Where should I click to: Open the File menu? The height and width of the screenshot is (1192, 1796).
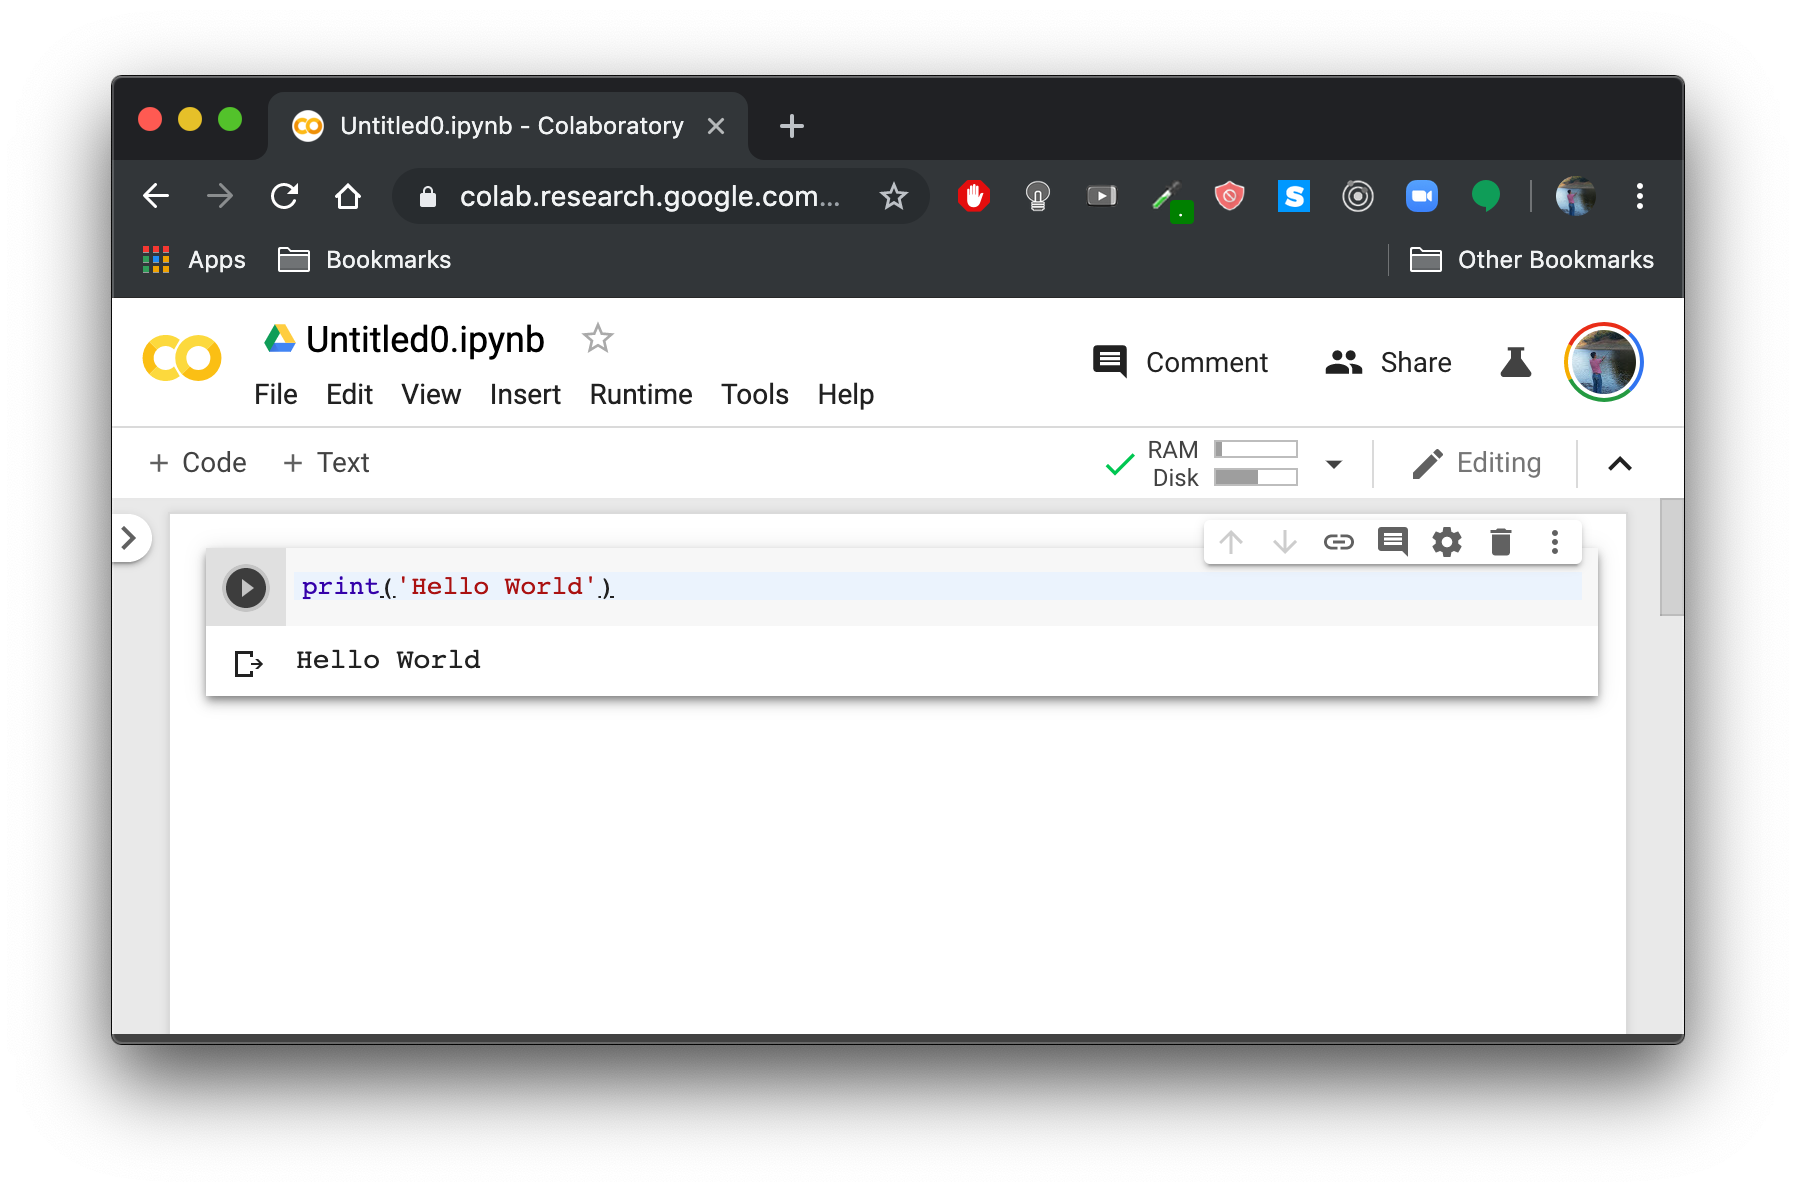pos(276,395)
